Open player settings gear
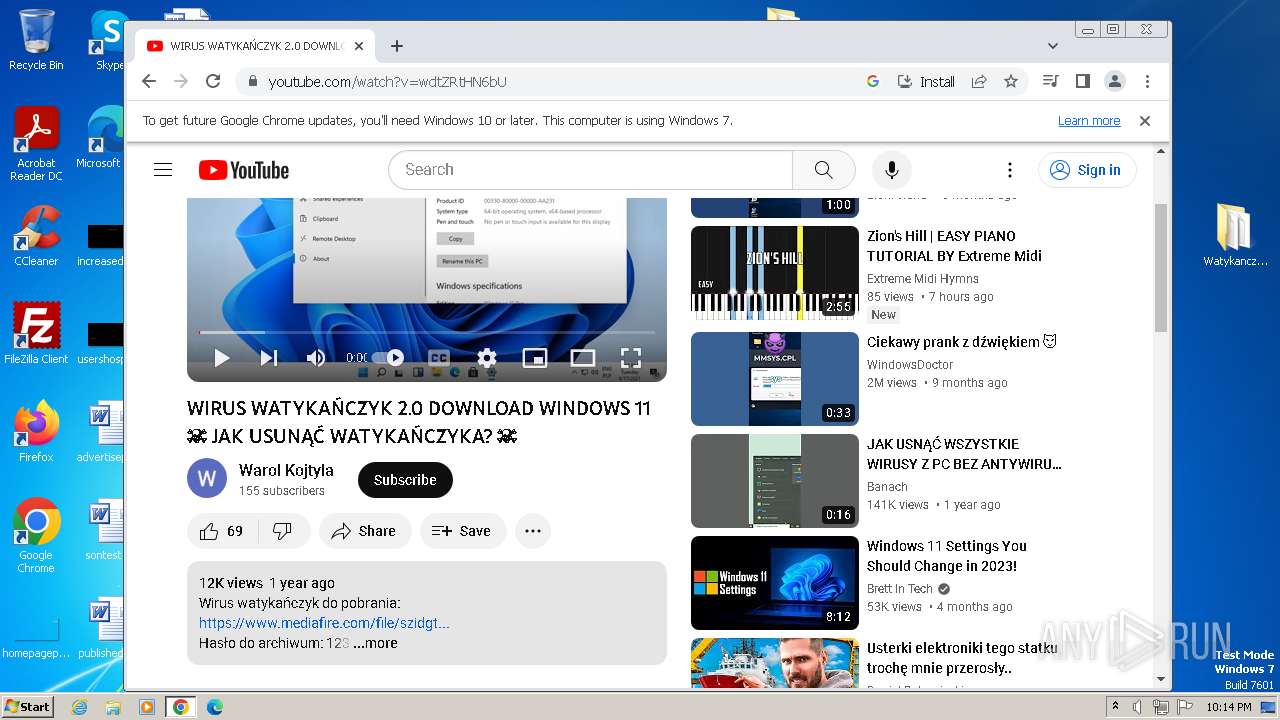Viewport: 1280px width, 720px height. [x=487, y=358]
